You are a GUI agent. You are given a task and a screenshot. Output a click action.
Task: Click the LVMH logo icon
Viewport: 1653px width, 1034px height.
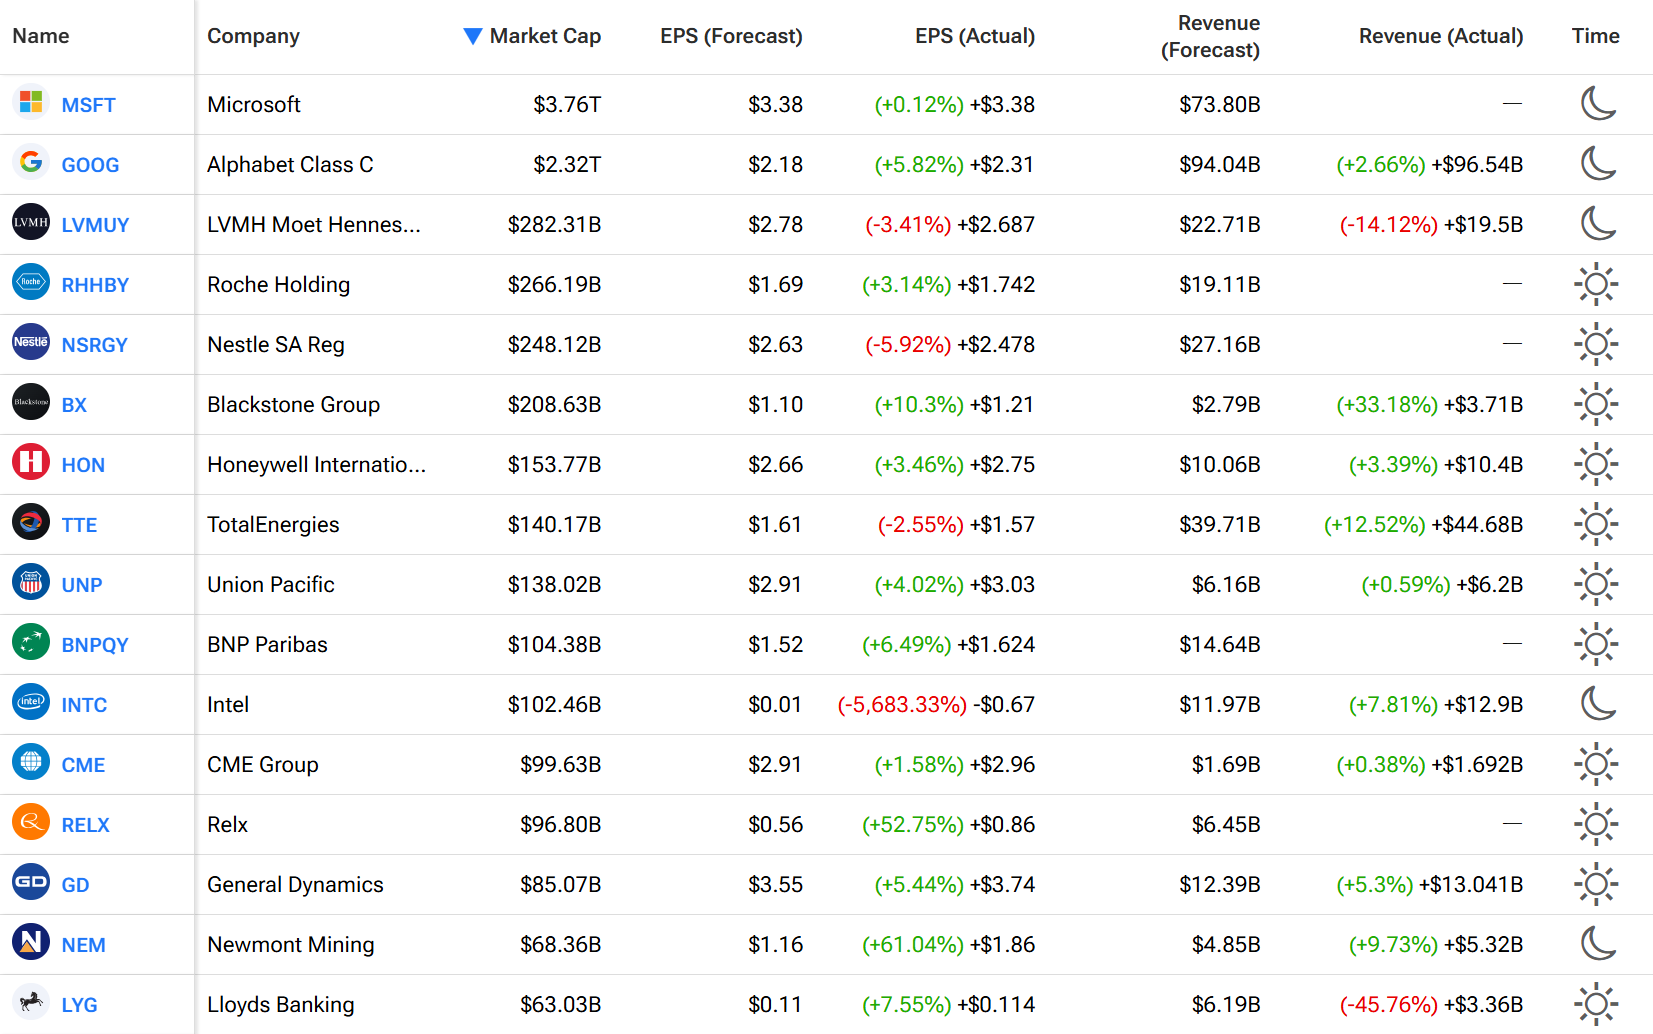click(x=31, y=222)
